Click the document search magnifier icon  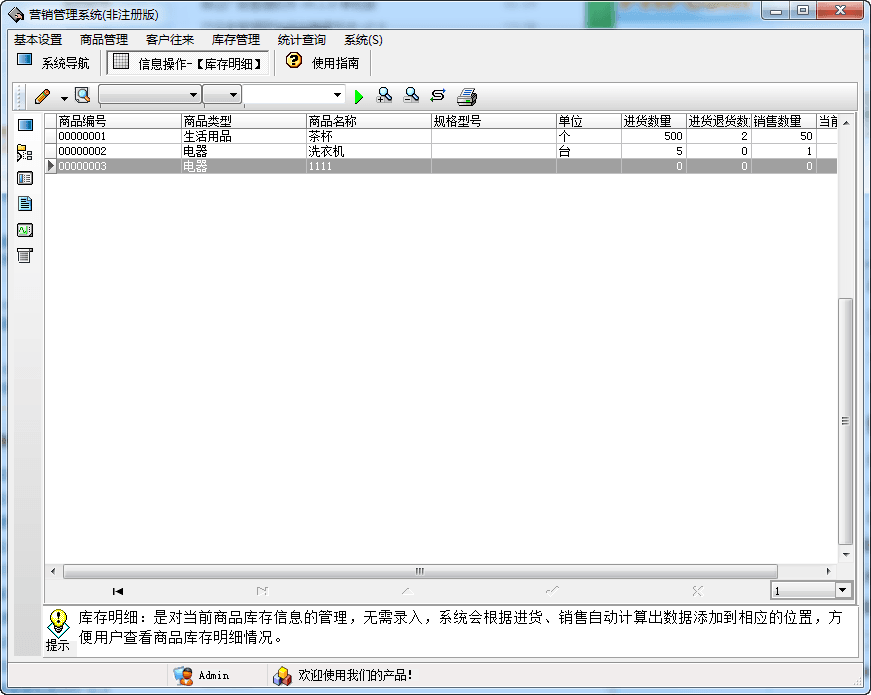pos(83,96)
